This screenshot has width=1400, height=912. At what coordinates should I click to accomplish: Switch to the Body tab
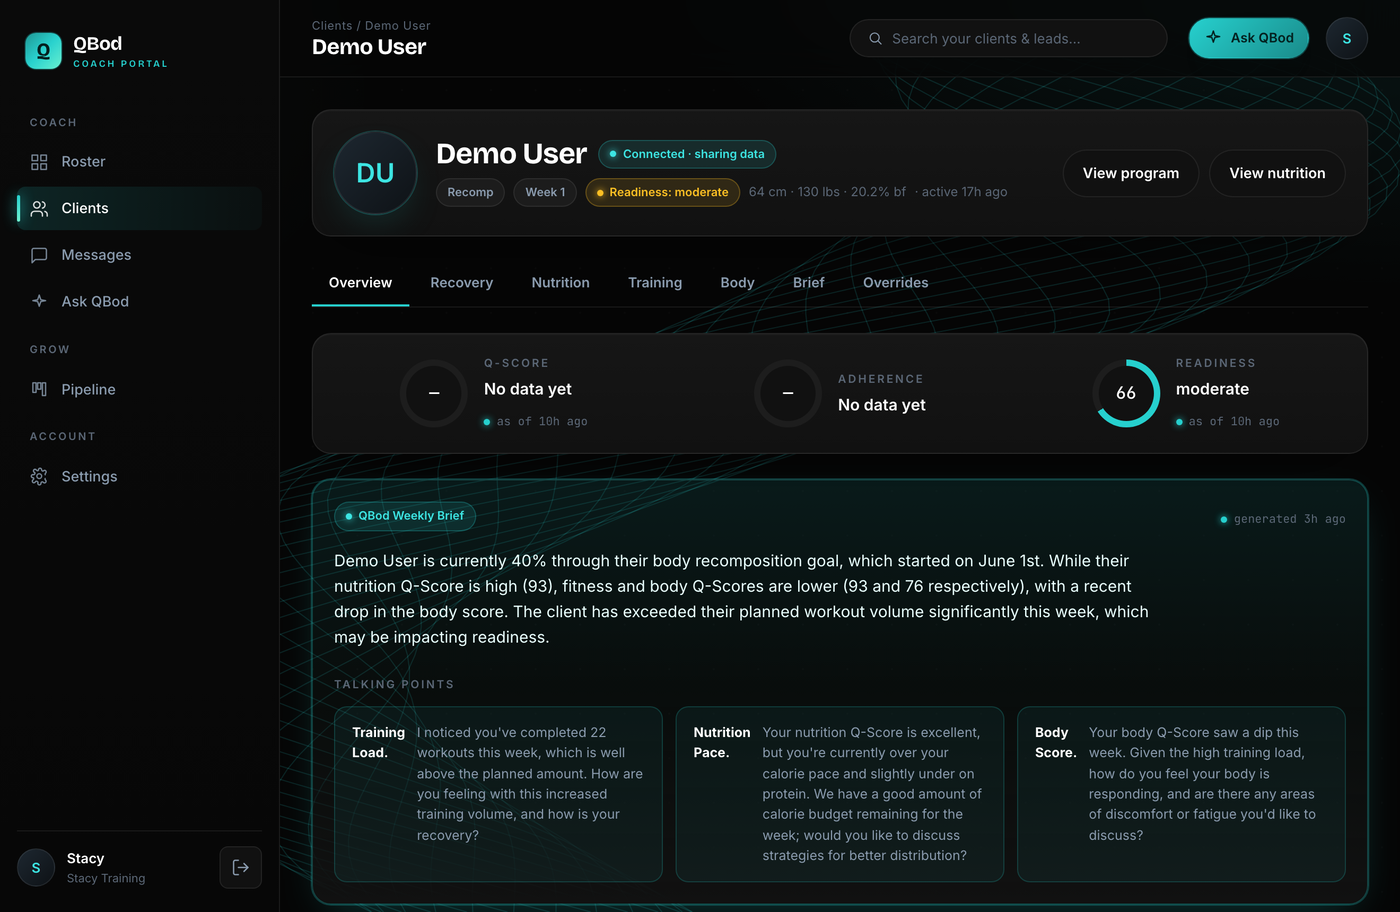[x=737, y=283]
